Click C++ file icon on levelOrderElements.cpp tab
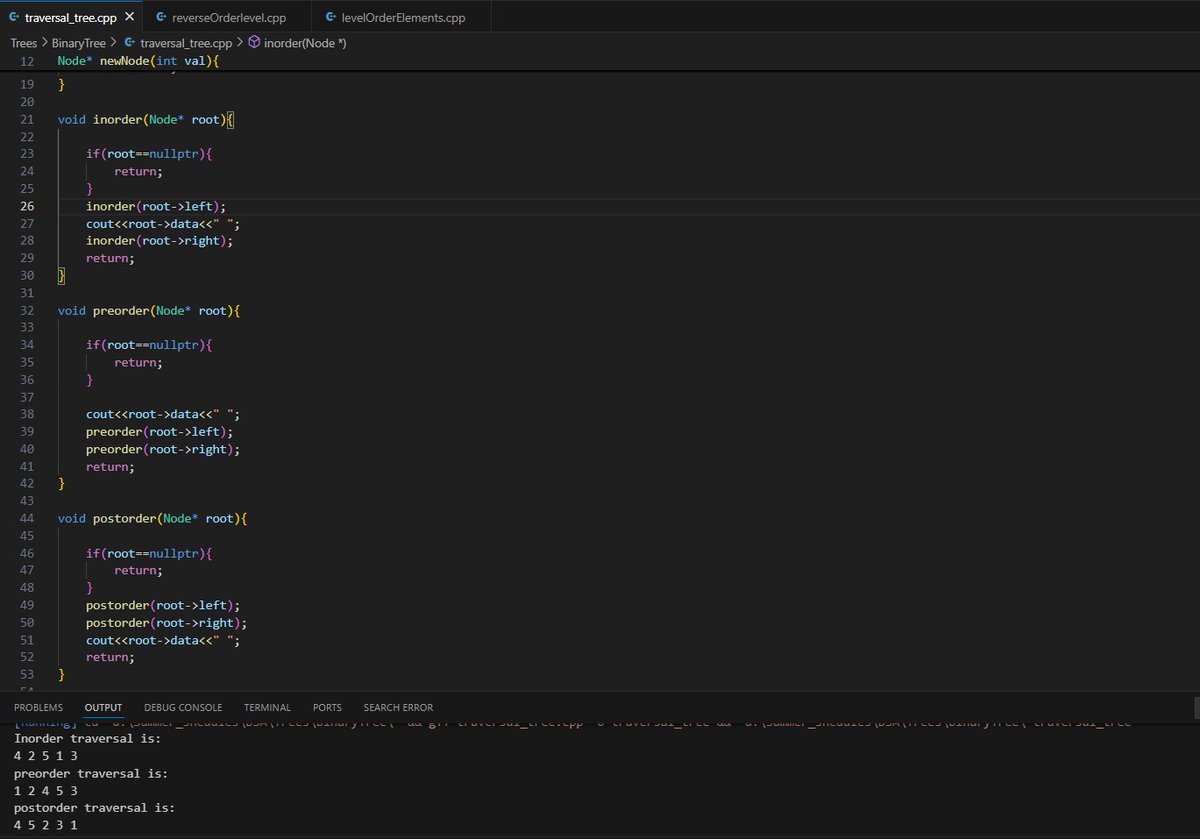 click(x=331, y=18)
